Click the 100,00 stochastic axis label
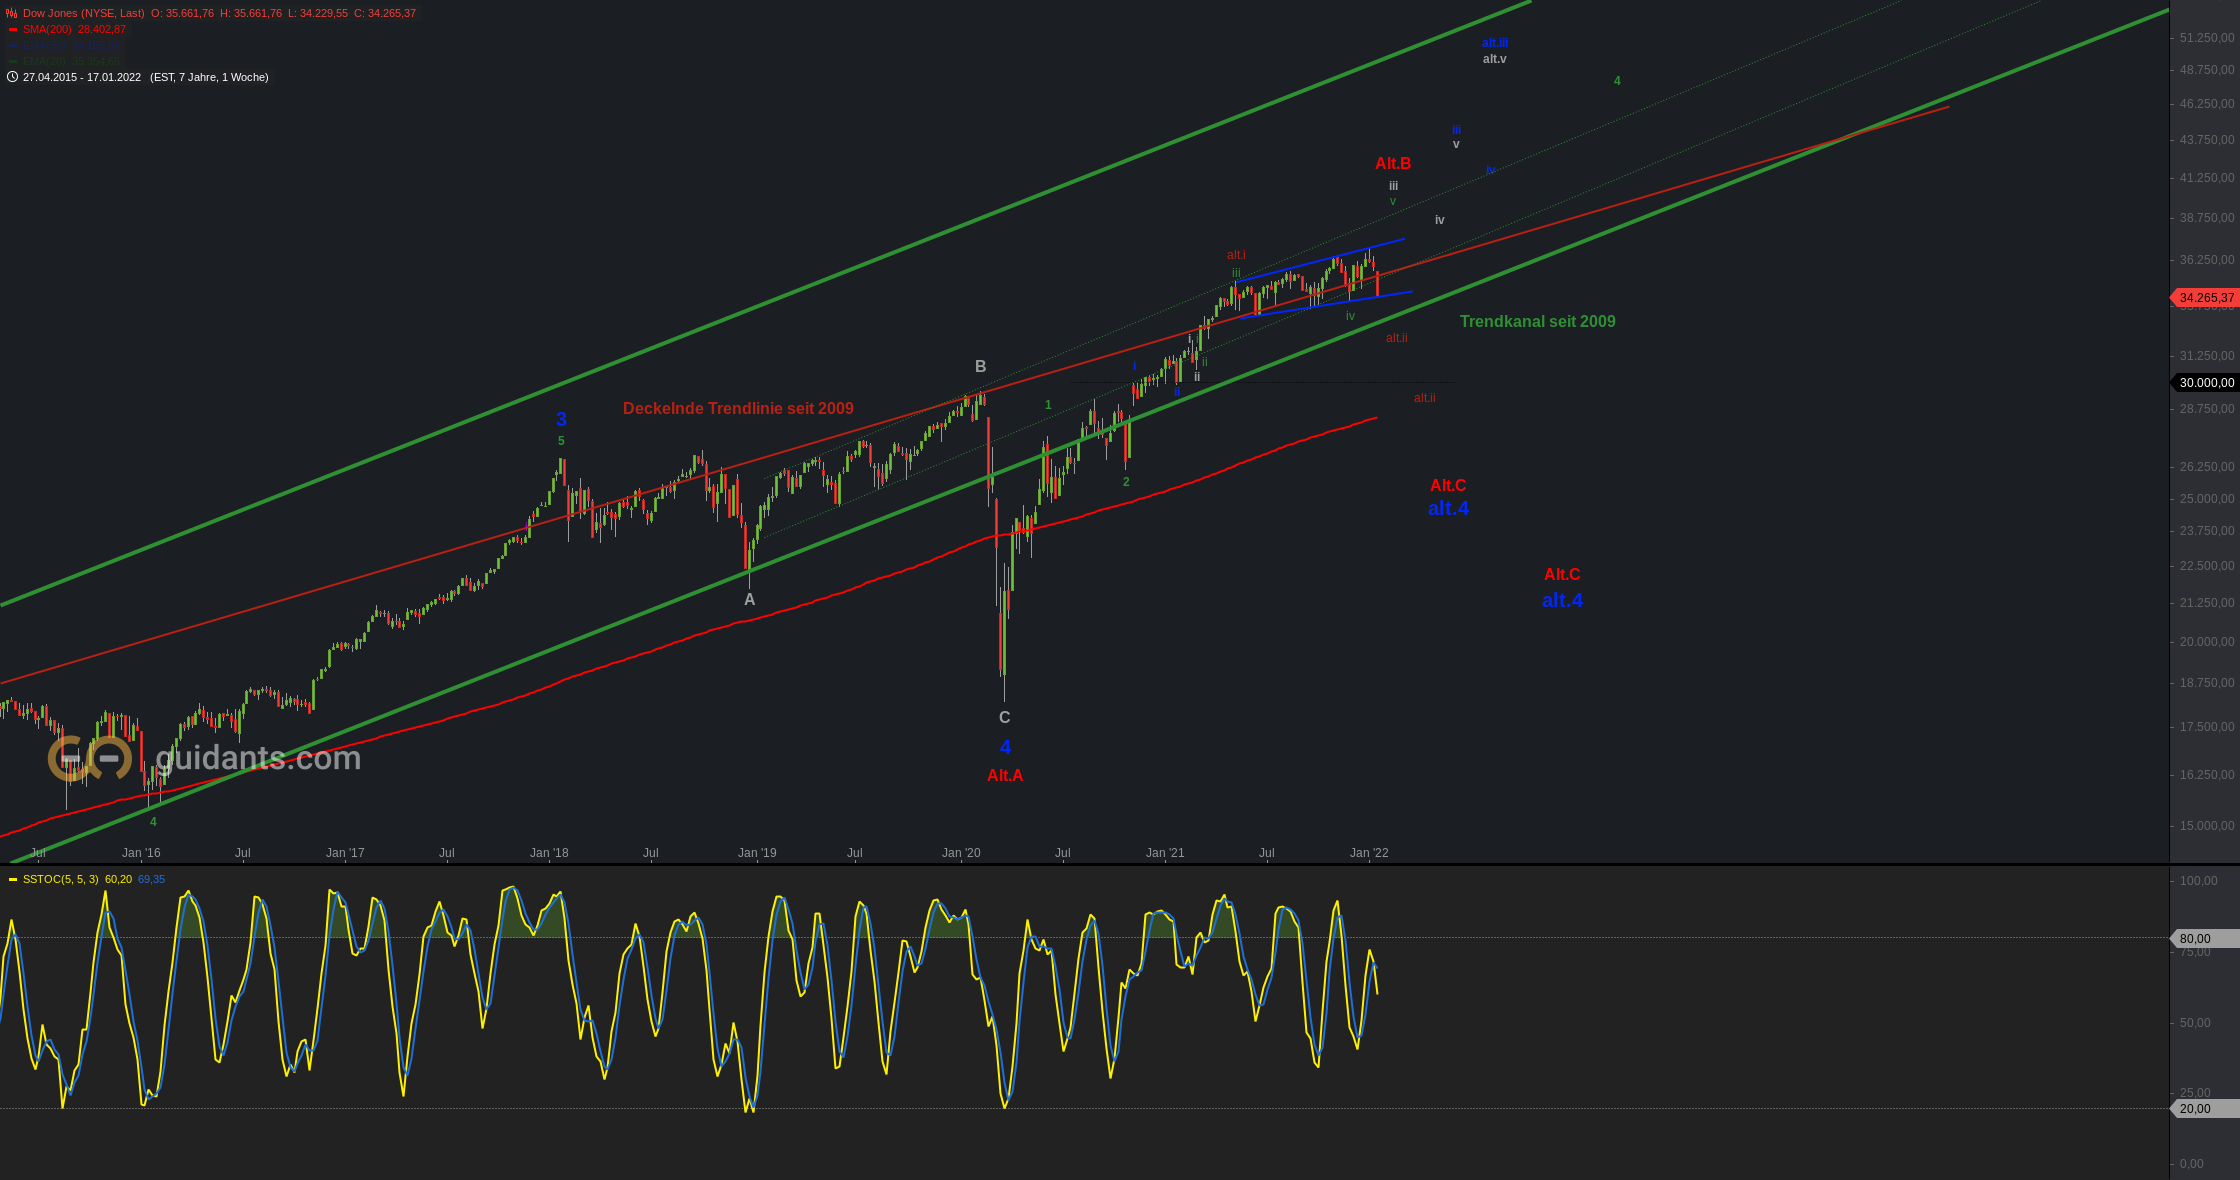Image resolution: width=2240 pixels, height=1180 pixels. click(x=2198, y=881)
